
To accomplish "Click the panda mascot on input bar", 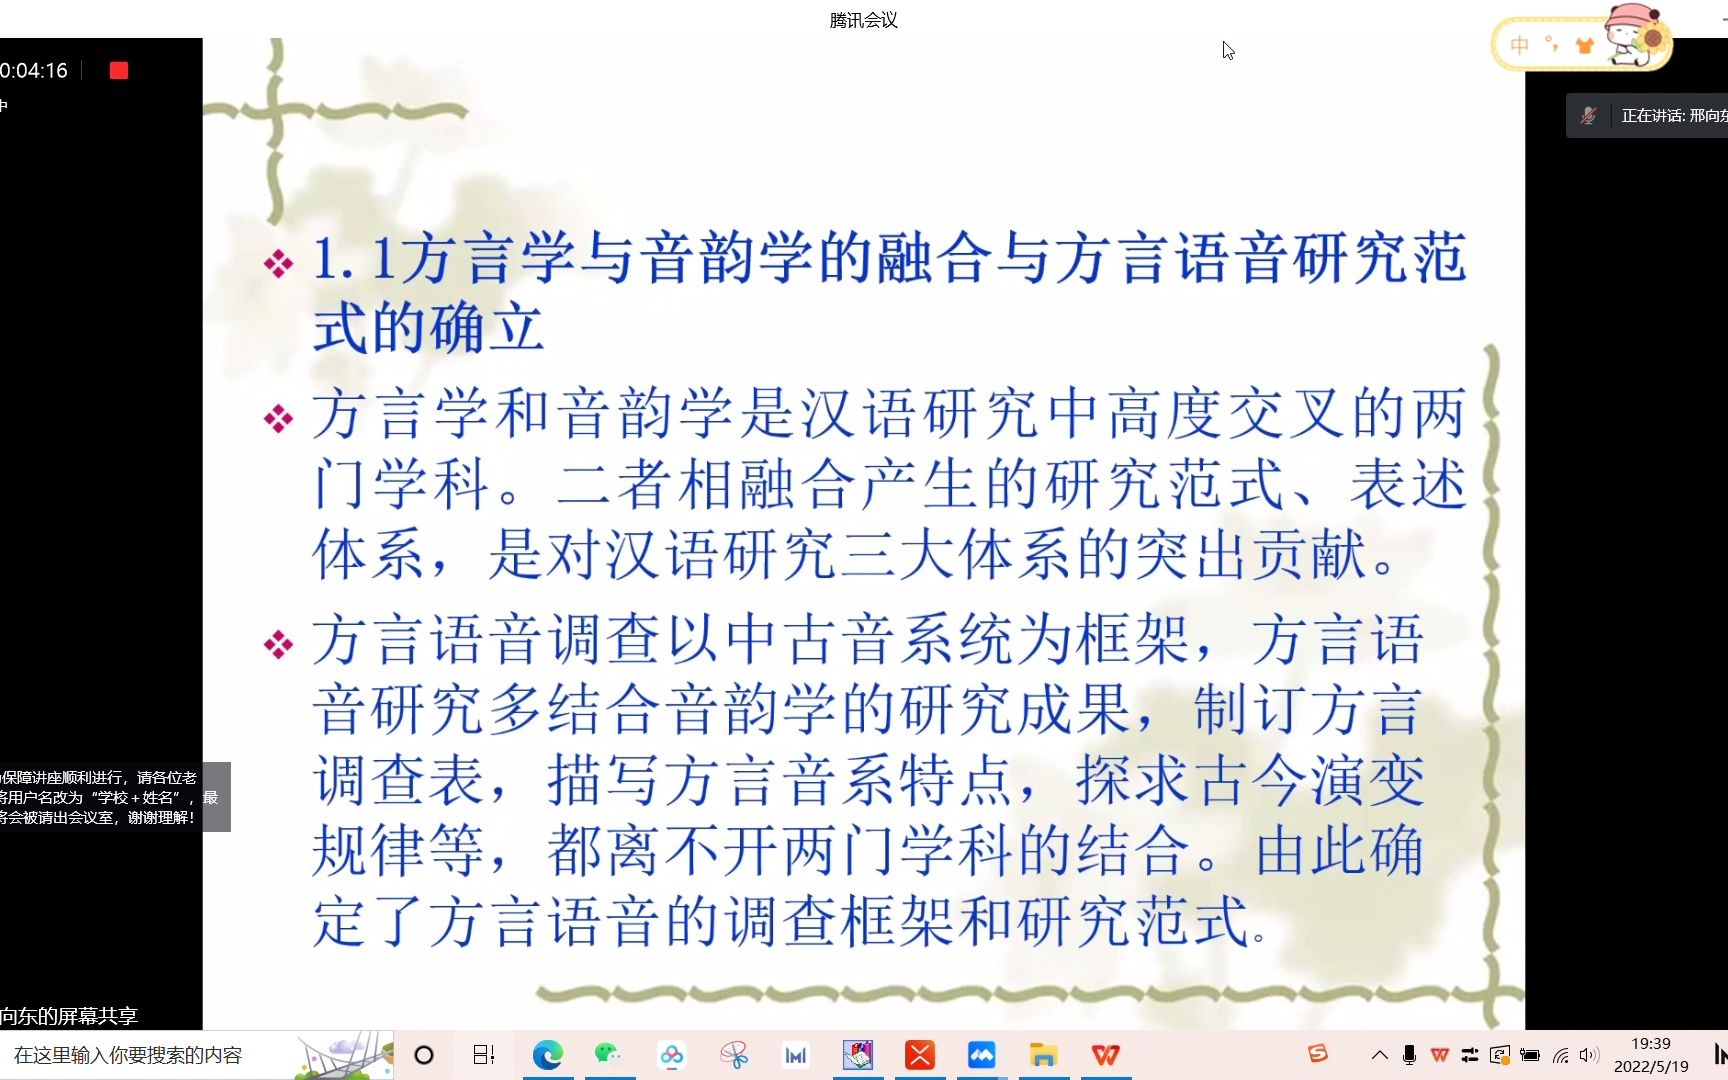I will click(1636, 35).
